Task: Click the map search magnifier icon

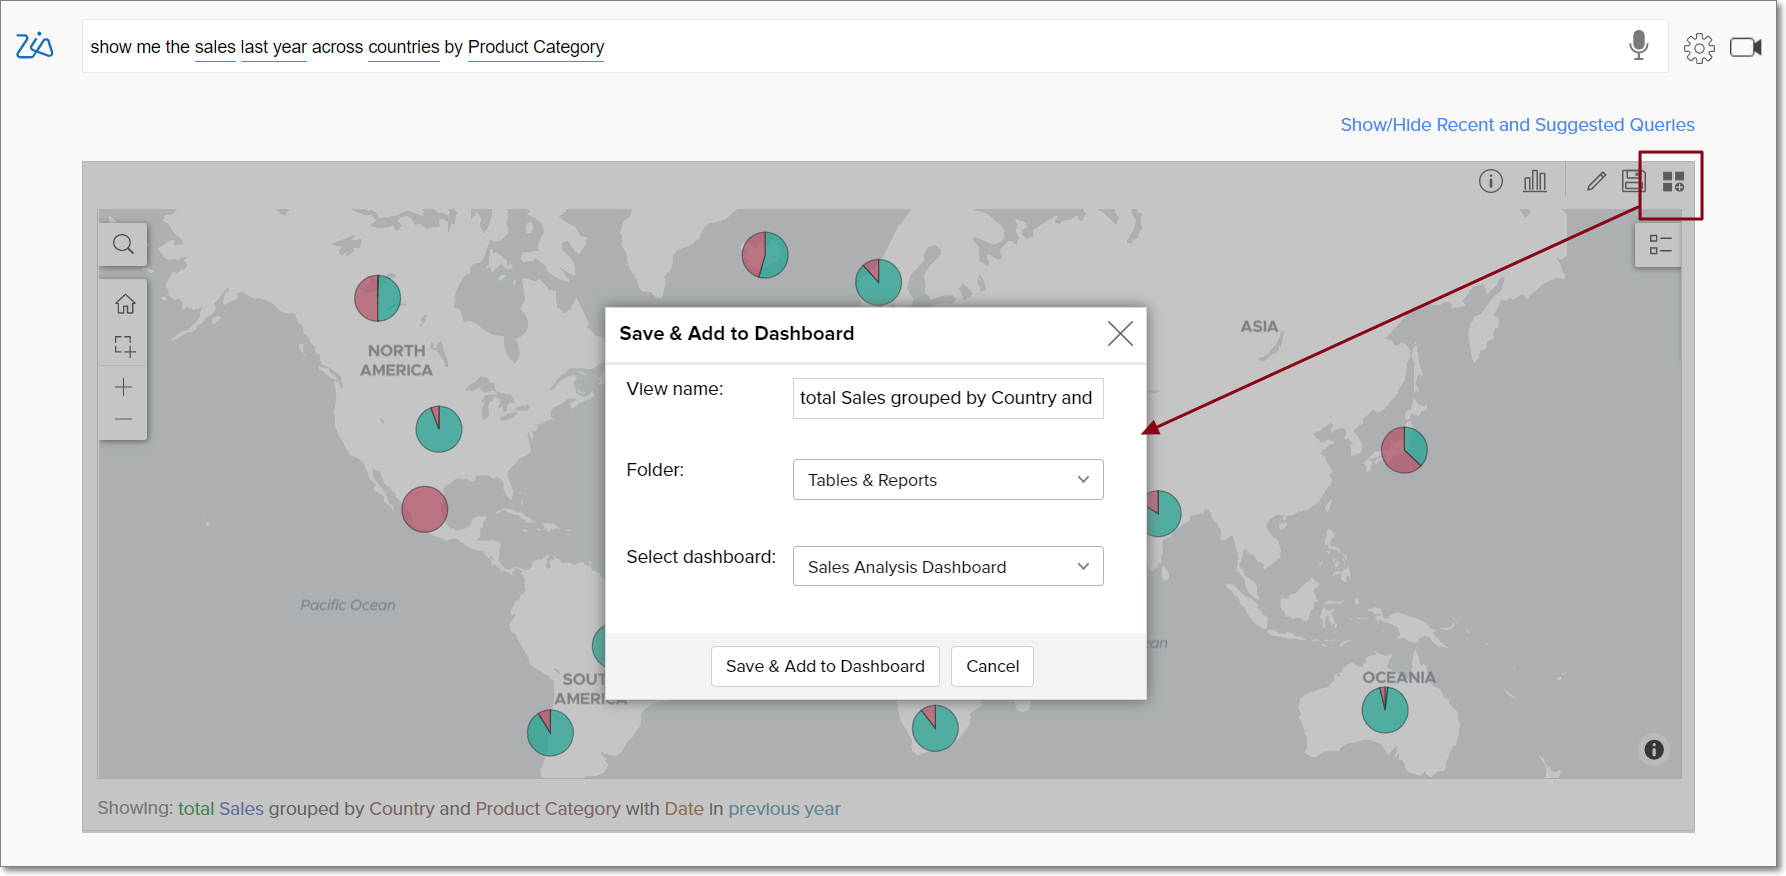Action: pyautogui.click(x=123, y=244)
